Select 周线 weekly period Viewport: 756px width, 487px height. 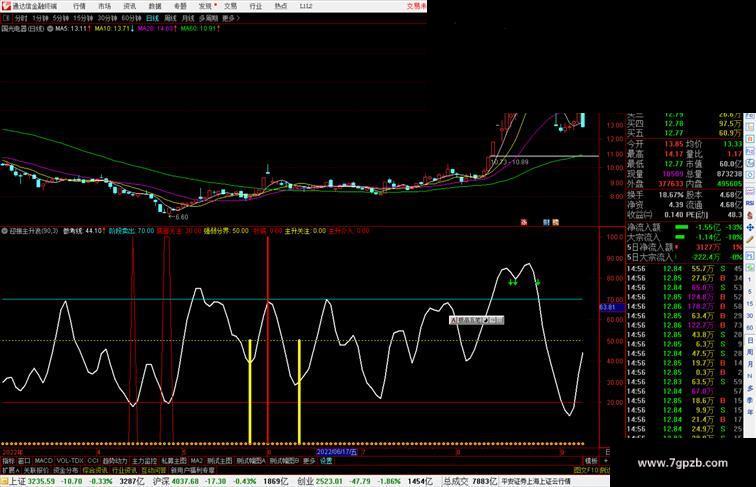(170, 18)
